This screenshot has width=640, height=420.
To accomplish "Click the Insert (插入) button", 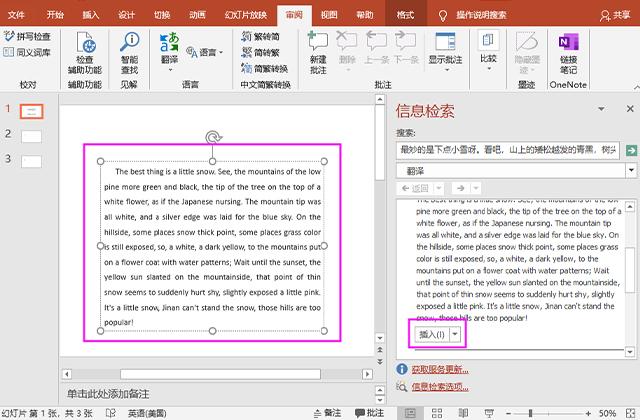I will coord(432,334).
